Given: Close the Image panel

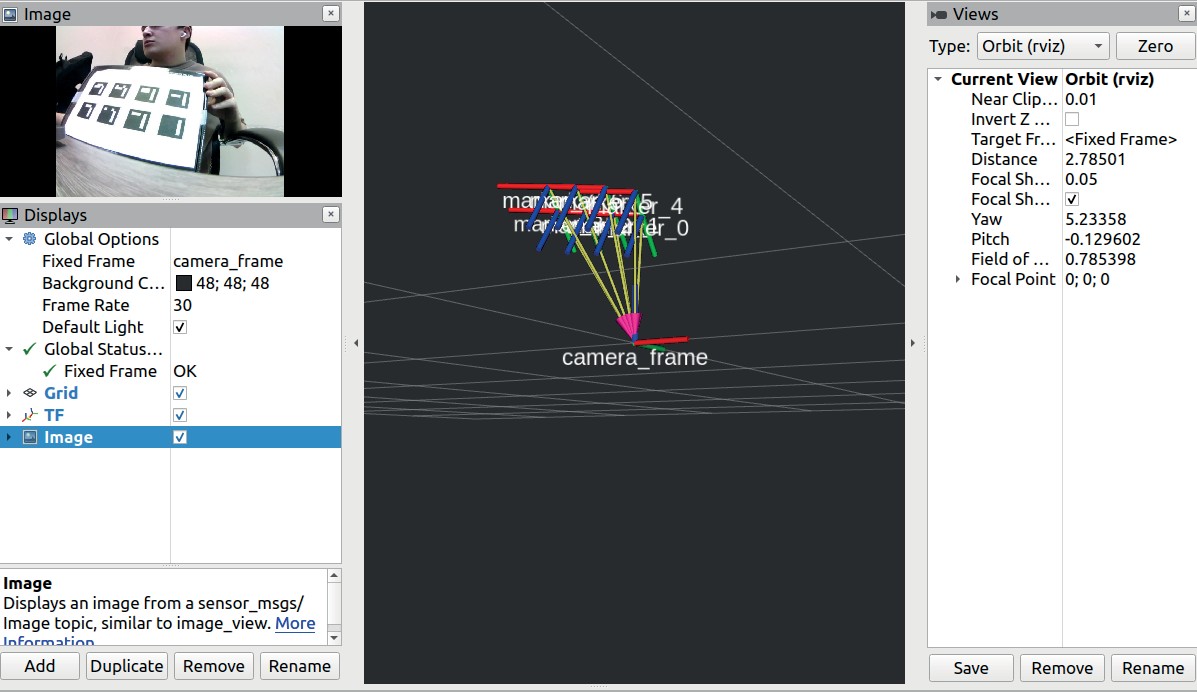Looking at the screenshot, I should coord(331,14).
